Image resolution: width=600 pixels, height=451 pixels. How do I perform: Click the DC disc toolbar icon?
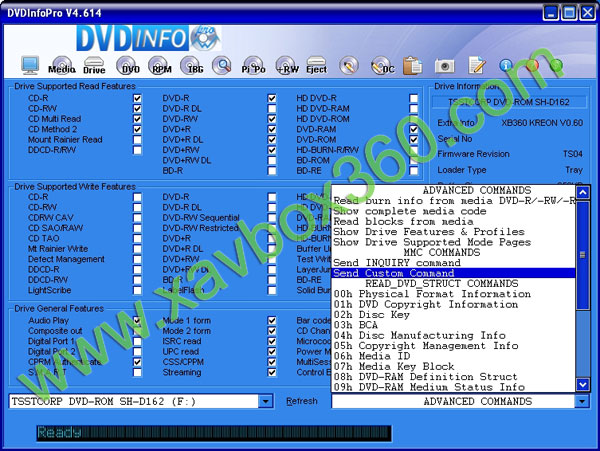click(x=382, y=65)
